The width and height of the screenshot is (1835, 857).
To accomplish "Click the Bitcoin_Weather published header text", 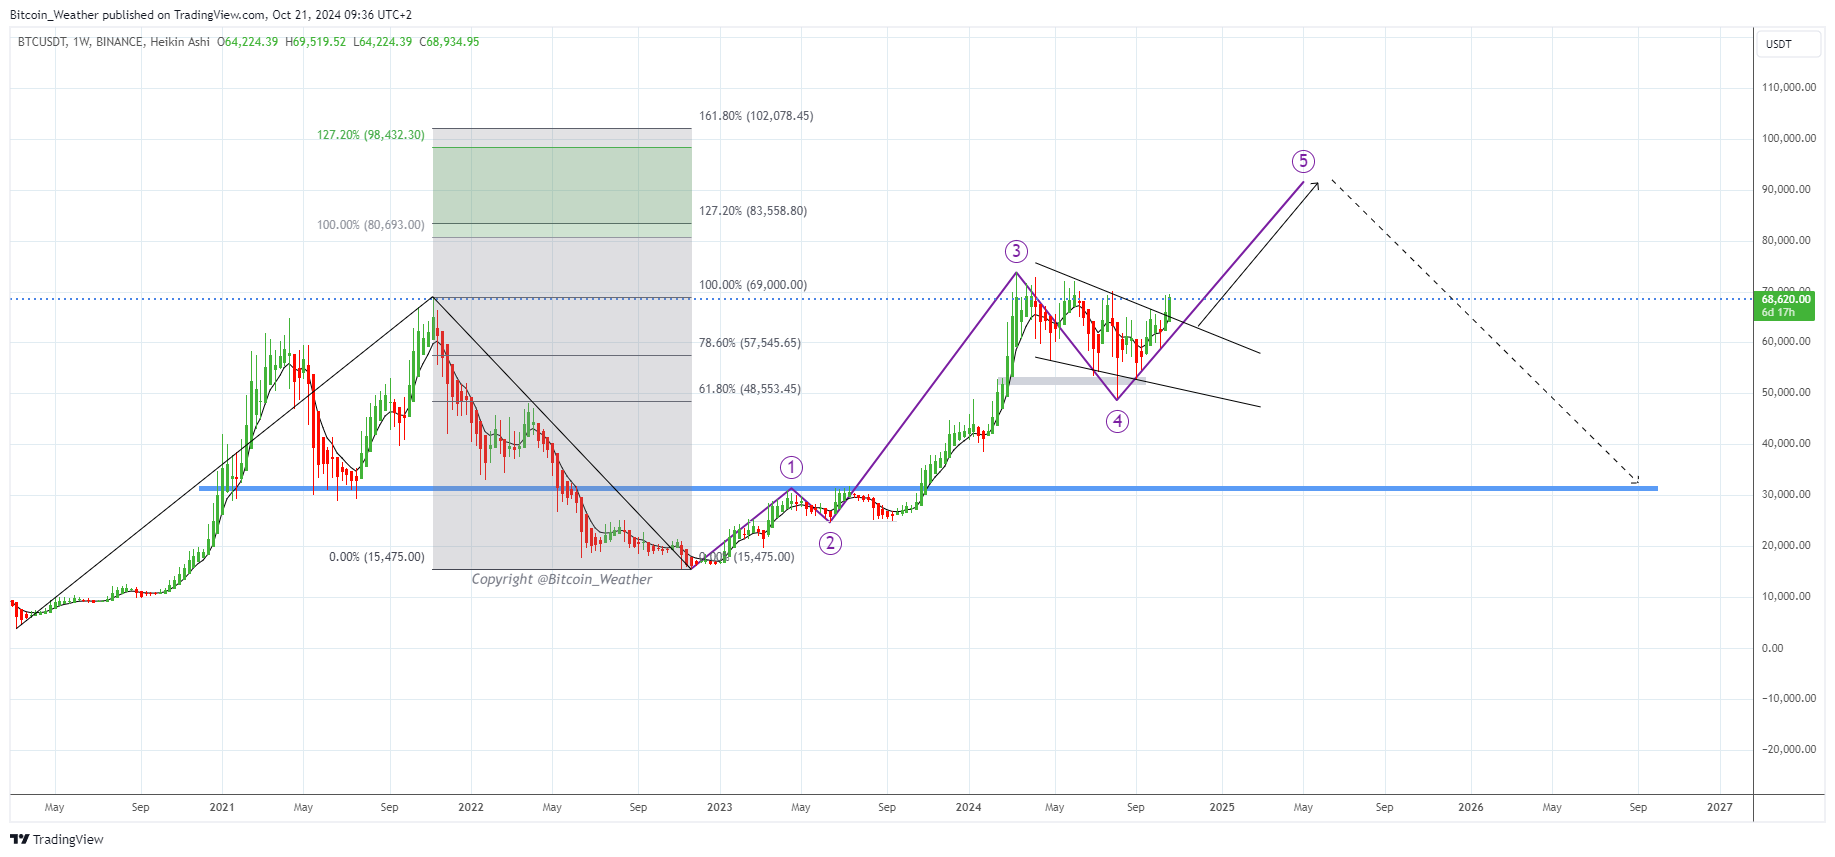I will click(211, 15).
